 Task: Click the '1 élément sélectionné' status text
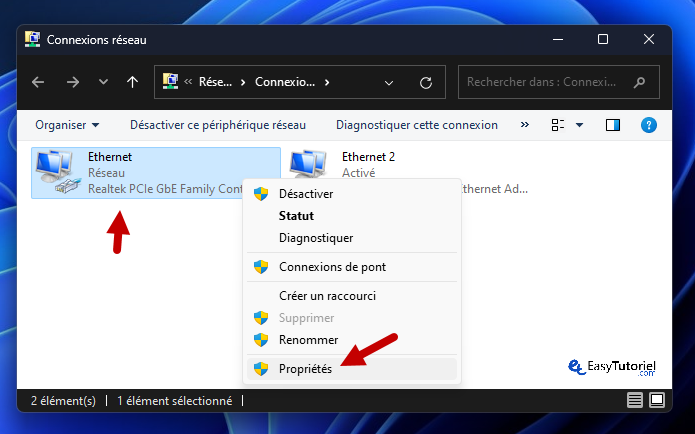pyautogui.click(x=175, y=401)
